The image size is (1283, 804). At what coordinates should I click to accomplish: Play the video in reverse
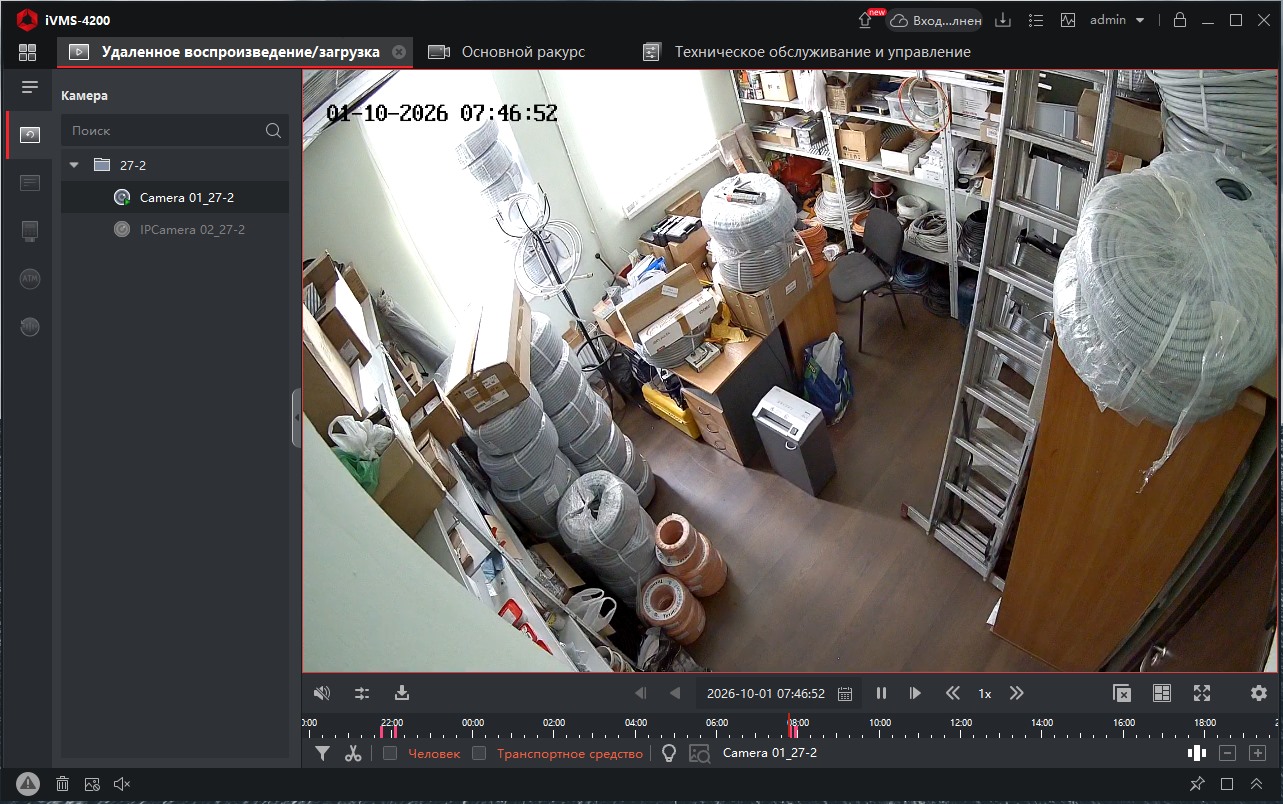click(675, 693)
